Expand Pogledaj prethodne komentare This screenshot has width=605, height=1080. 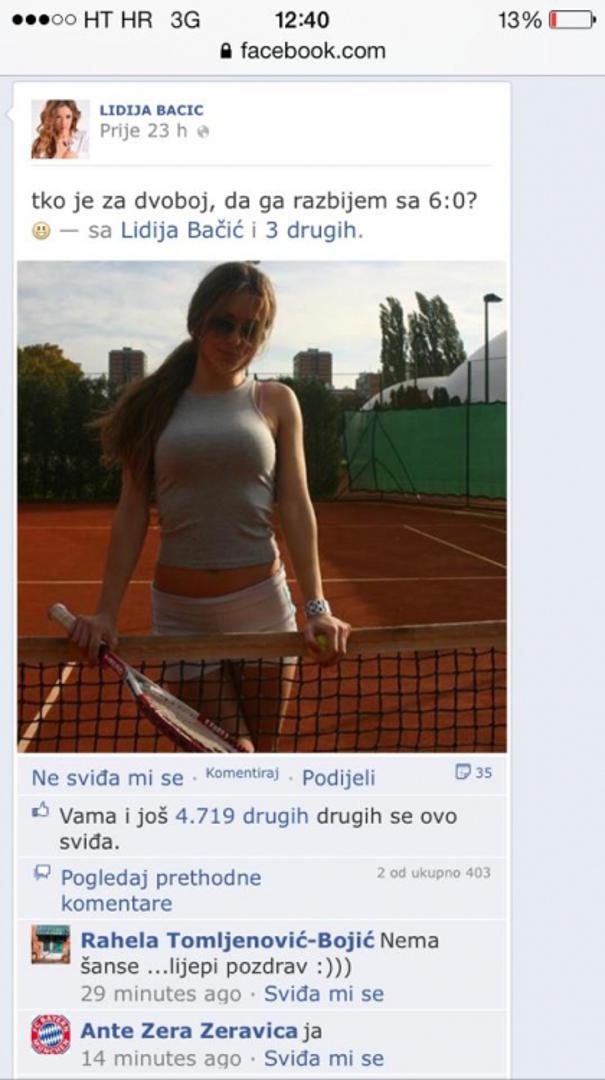[x=161, y=890]
